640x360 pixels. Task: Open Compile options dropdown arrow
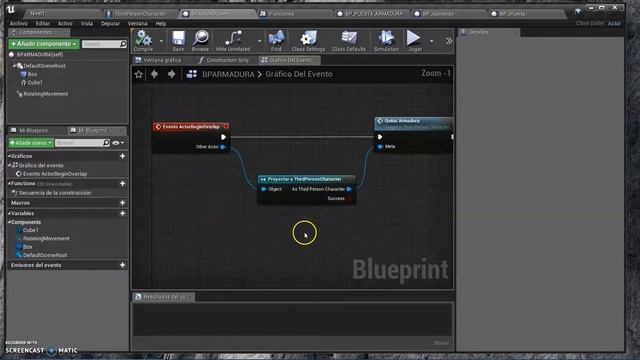(x=161, y=41)
